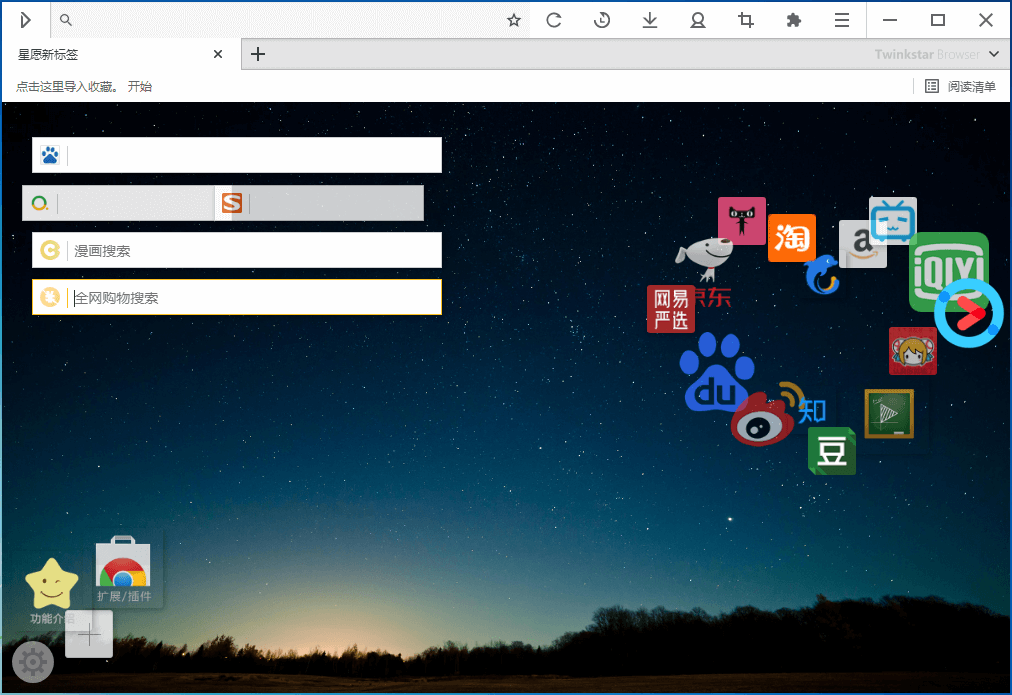Screen dimensions: 1012x695
Task: Open the Youku shortcut
Action: [x=969, y=313]
